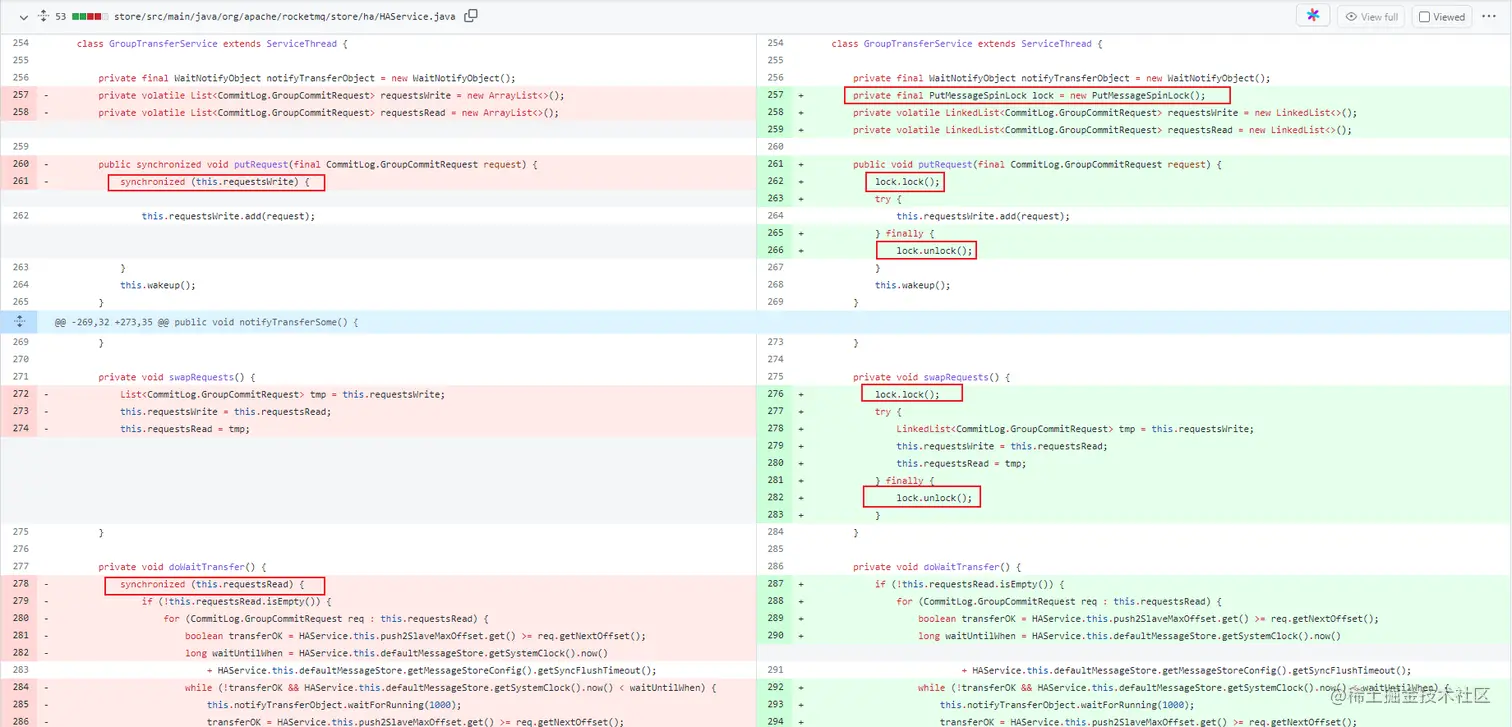Click the View full button

[x=1371, y=17]
